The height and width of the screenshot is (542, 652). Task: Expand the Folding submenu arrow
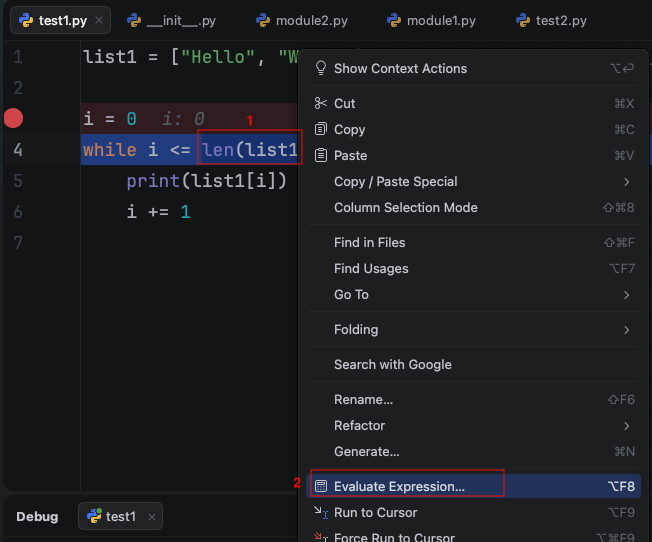pos(626,329)
